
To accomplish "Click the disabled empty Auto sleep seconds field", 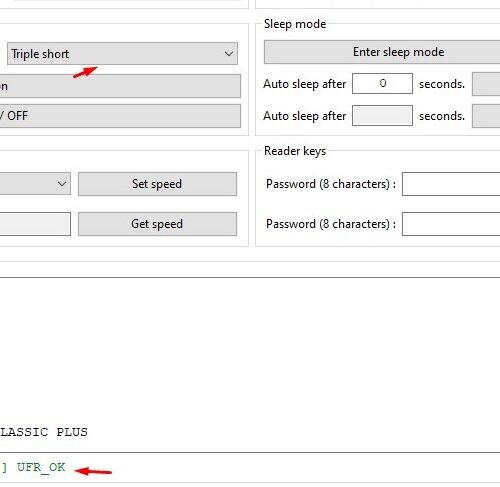I will [382, 116].
